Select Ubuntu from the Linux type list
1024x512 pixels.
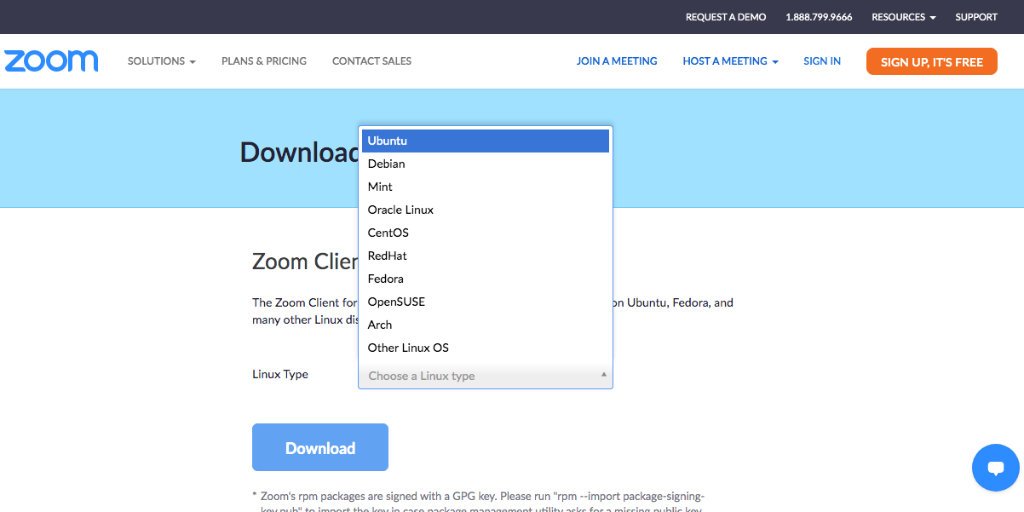pyautogui.click(x=485, y=140)
